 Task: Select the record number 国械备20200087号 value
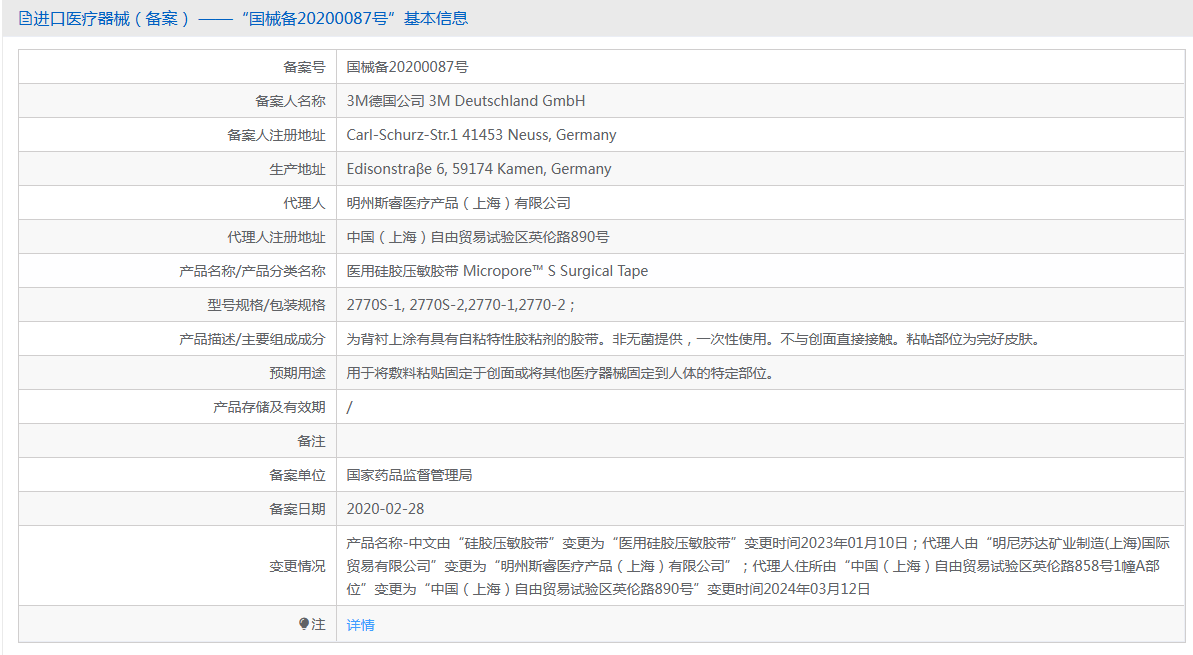407,67
